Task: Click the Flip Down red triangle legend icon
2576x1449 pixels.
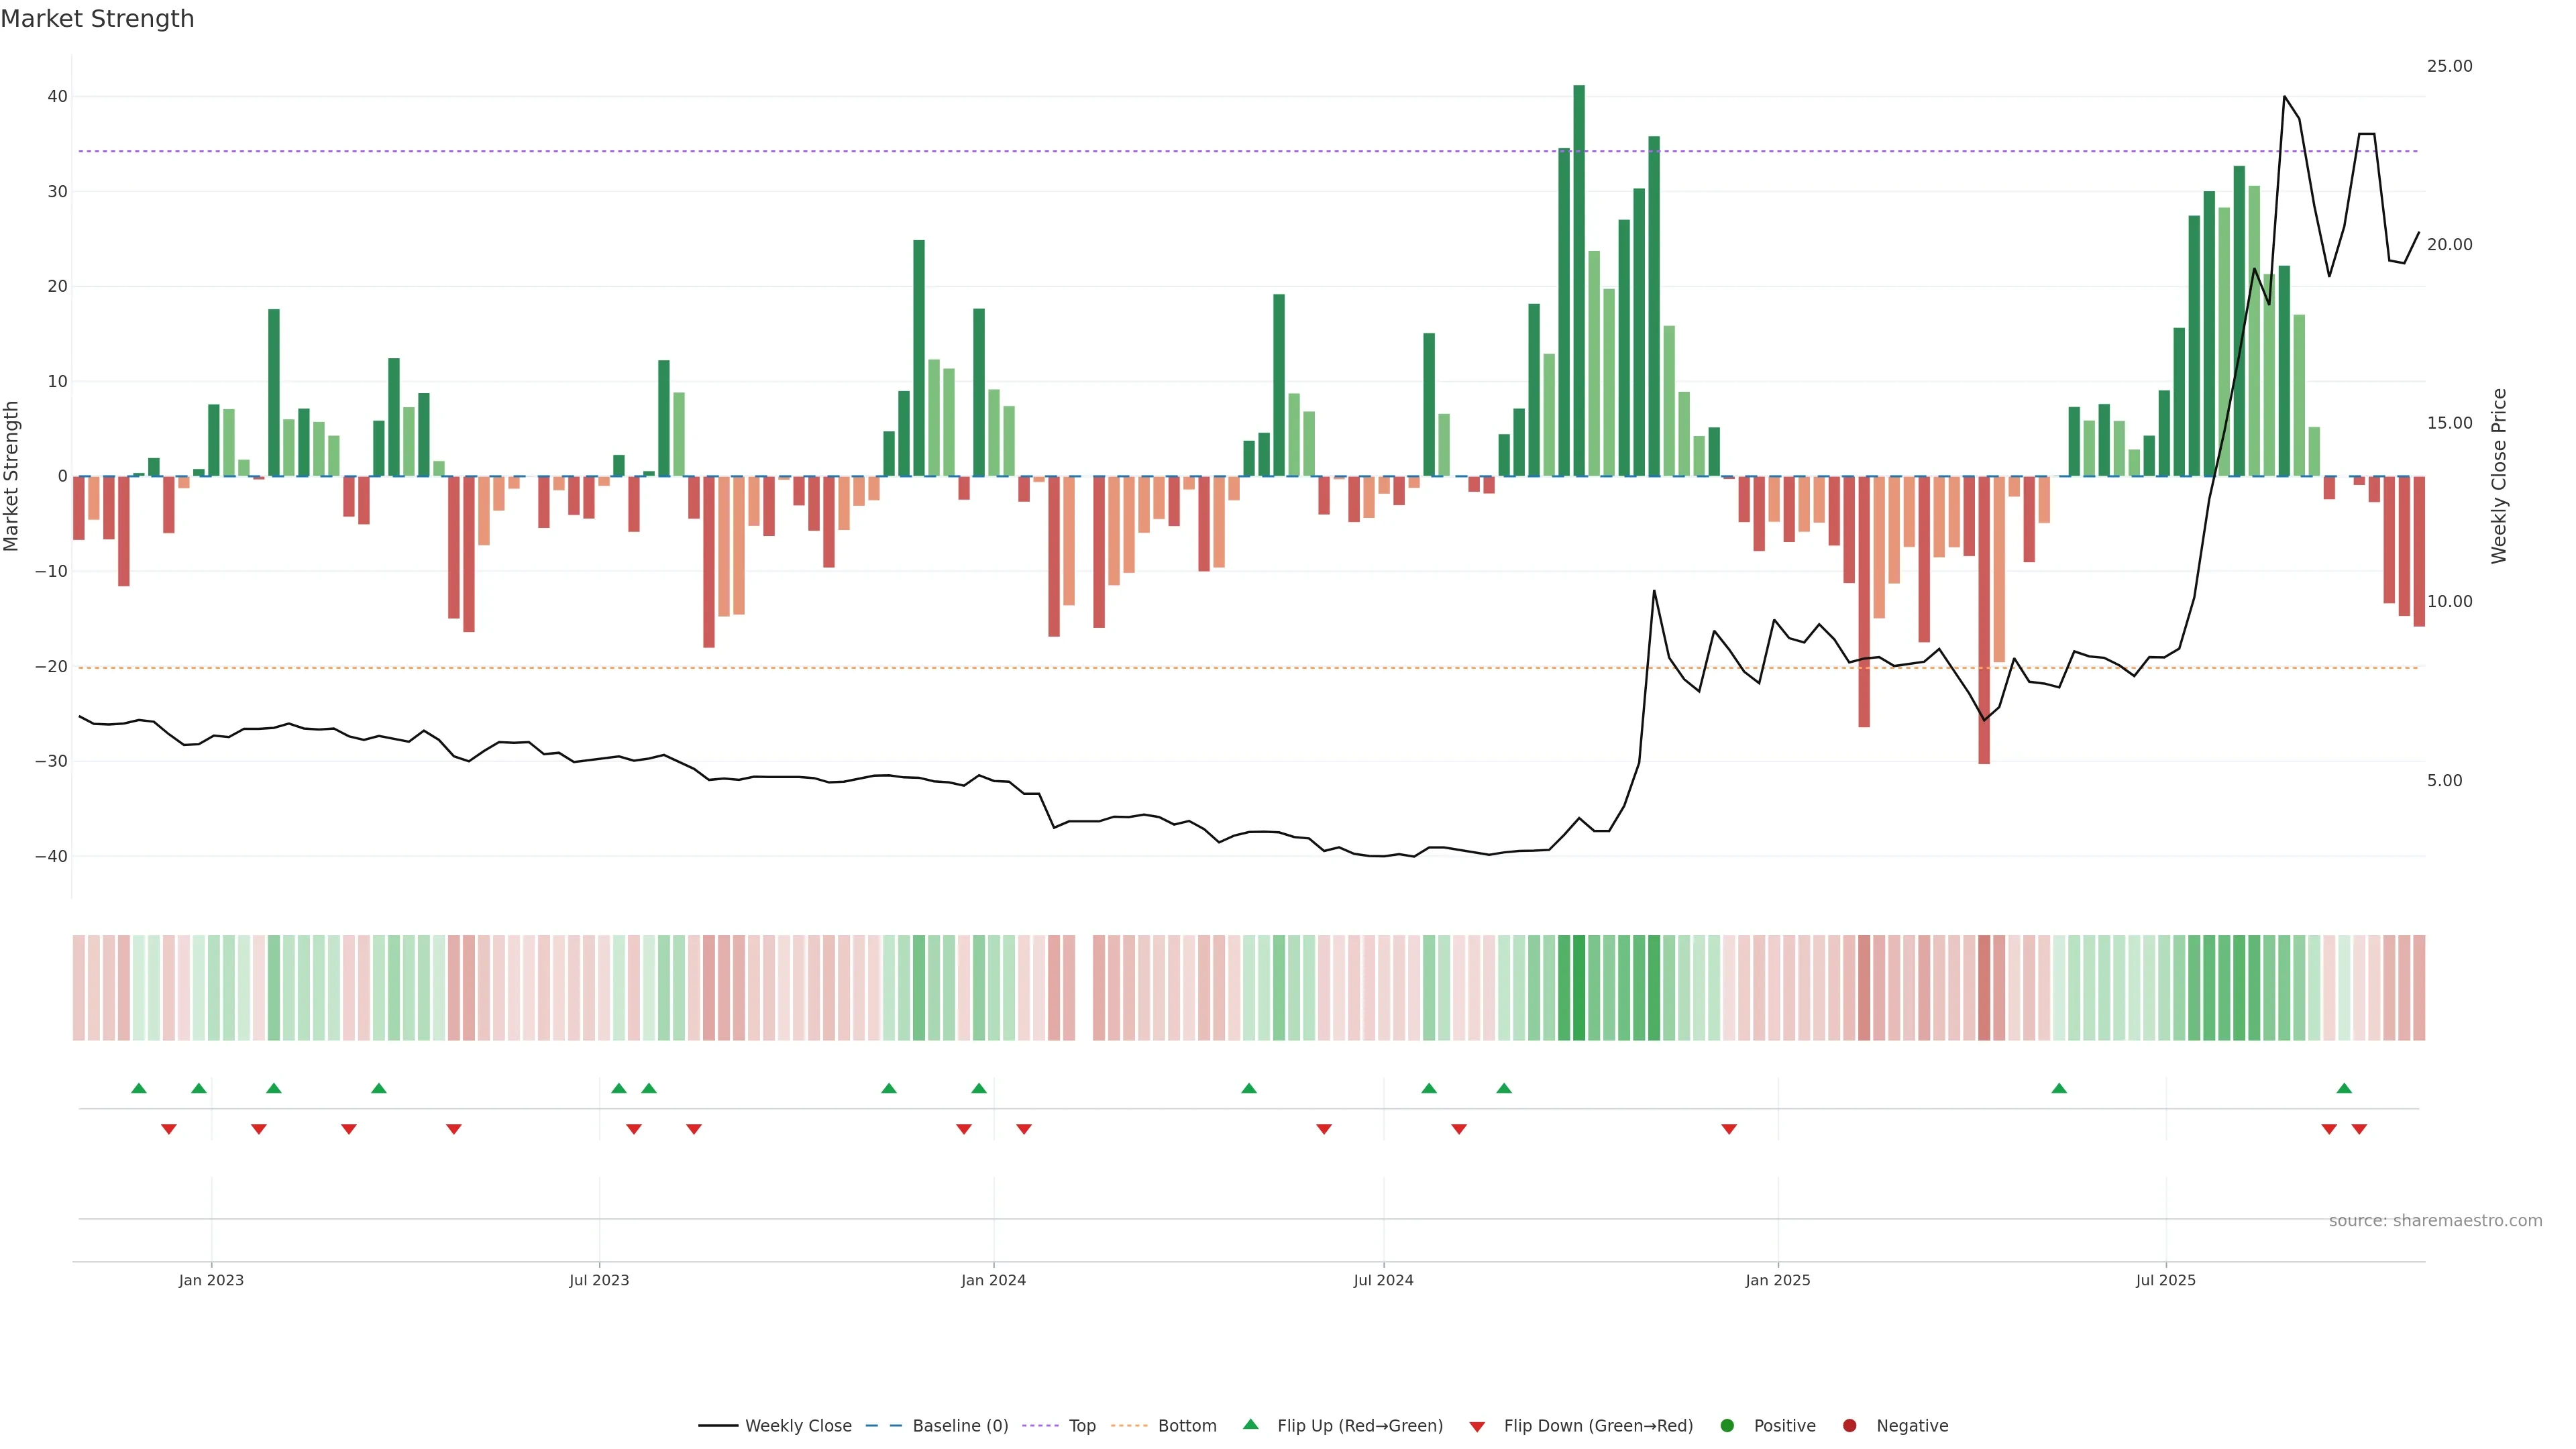Action: coord(1477,1427)
